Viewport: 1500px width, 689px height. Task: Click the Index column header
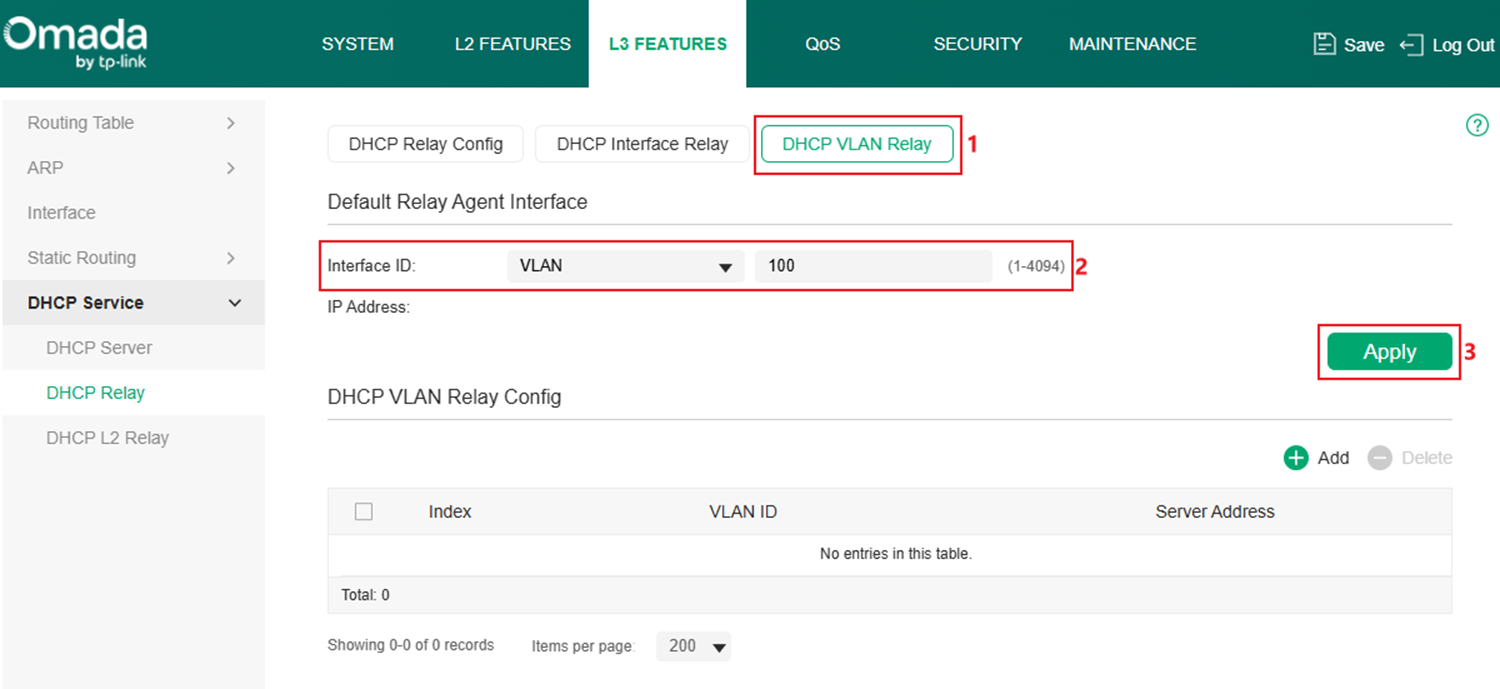450,511
